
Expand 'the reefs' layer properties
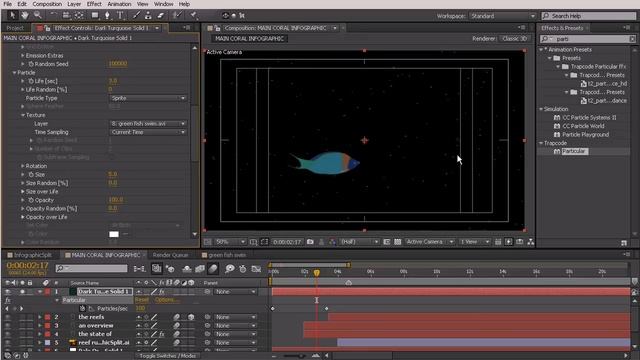click(x=40, y=317)
